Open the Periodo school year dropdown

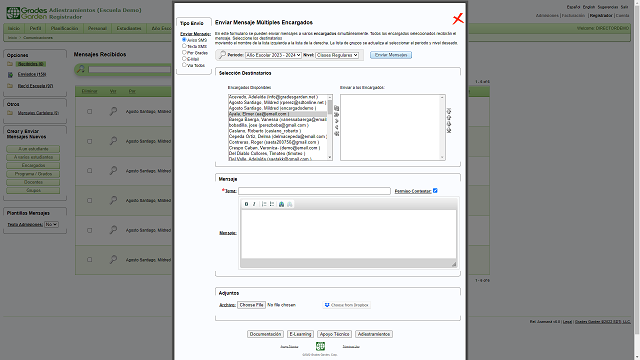pyautogui.click(x=273, y=55)
